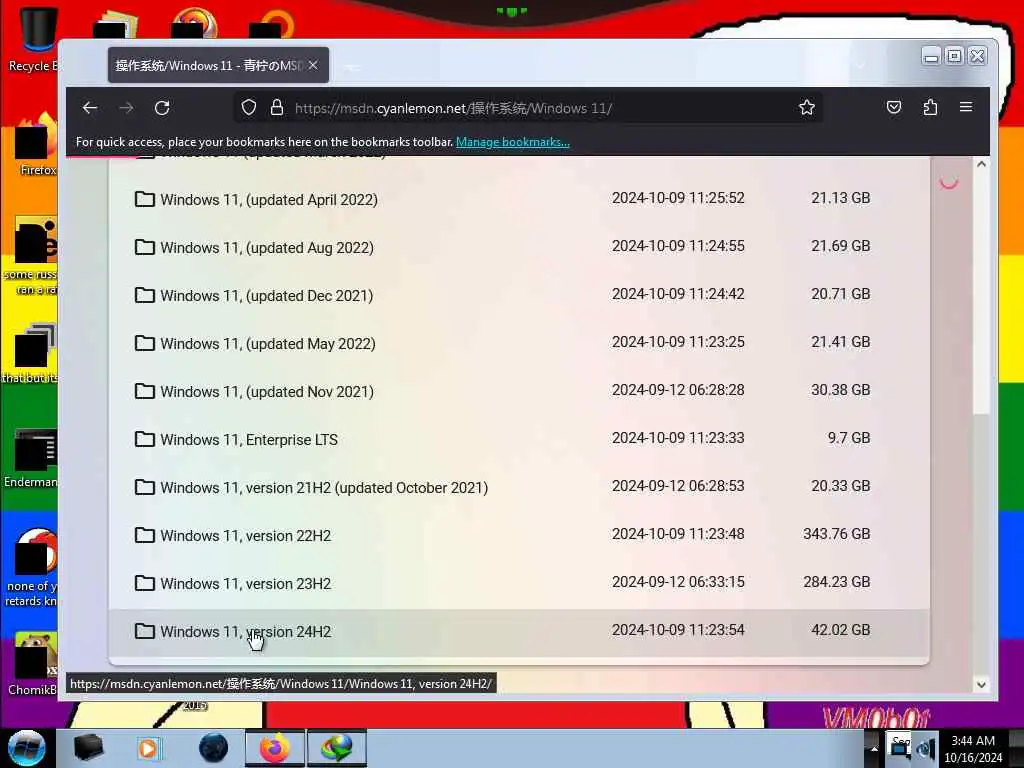View site security padlock info
The image size is (1024, 768).
(277, 107)
